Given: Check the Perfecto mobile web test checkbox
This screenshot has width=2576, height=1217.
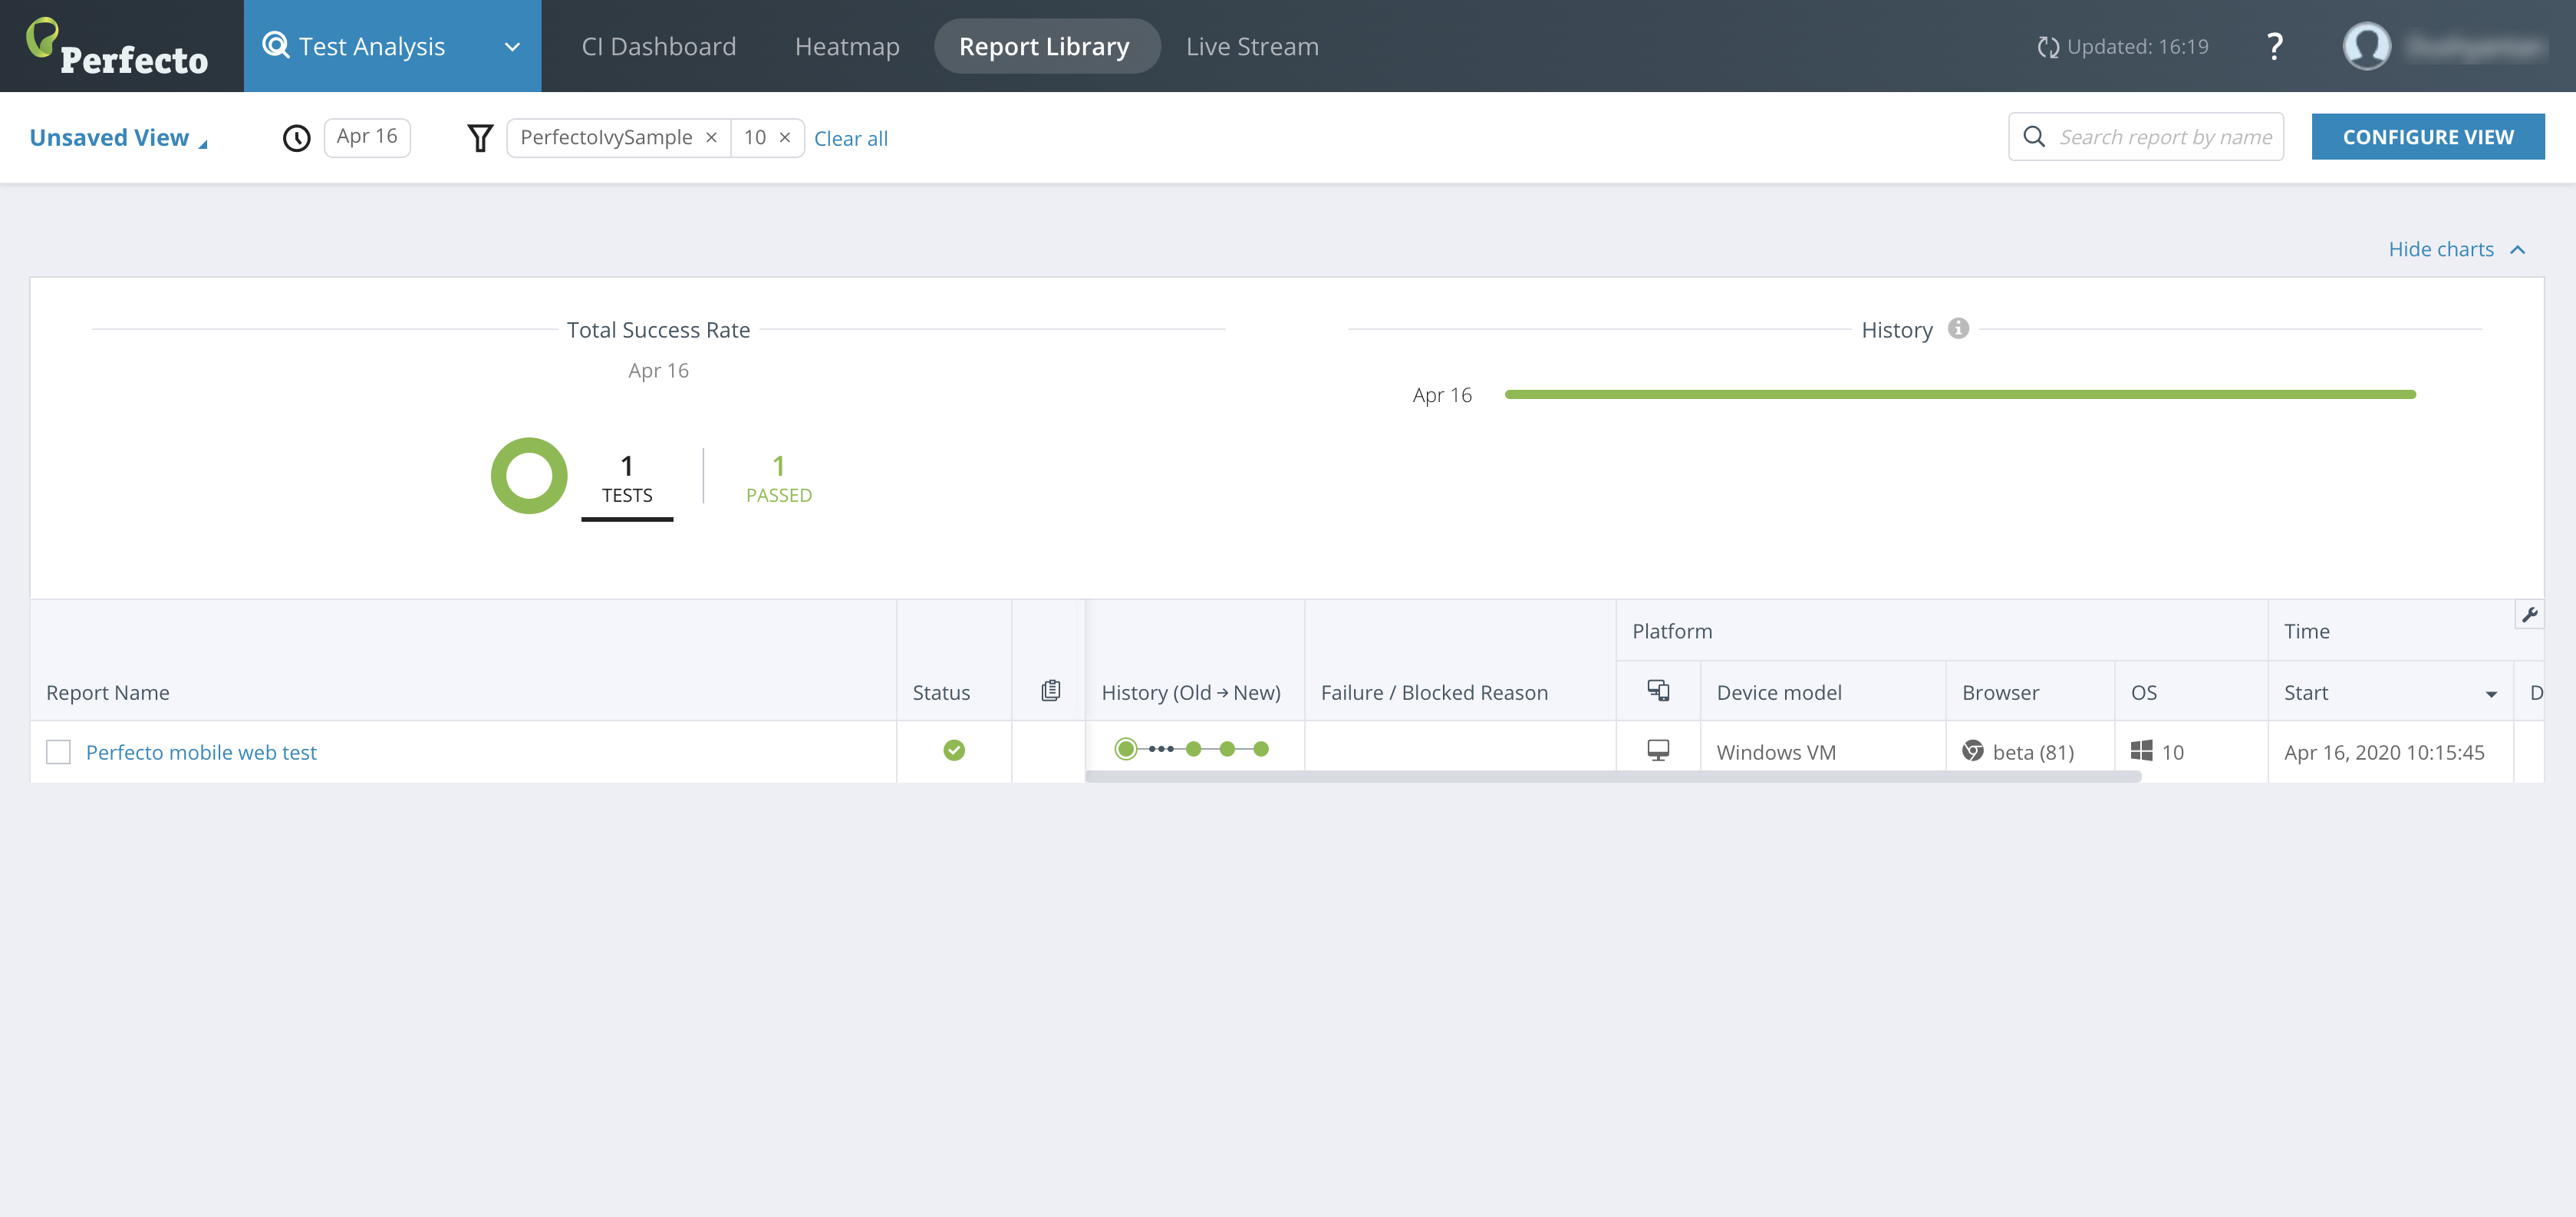Looking at the screenshot, I should [x=59, y=752].
